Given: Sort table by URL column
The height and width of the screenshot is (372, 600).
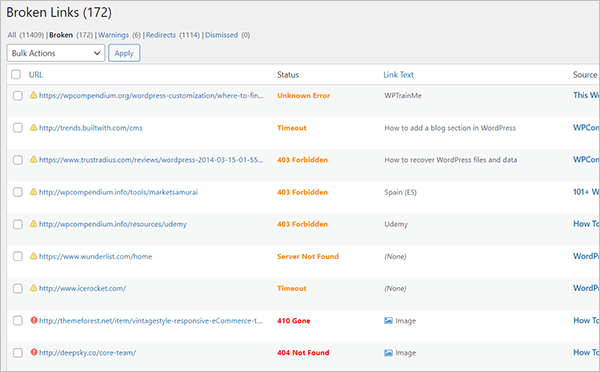Looking at the screenshot, I should pos(36,75).
